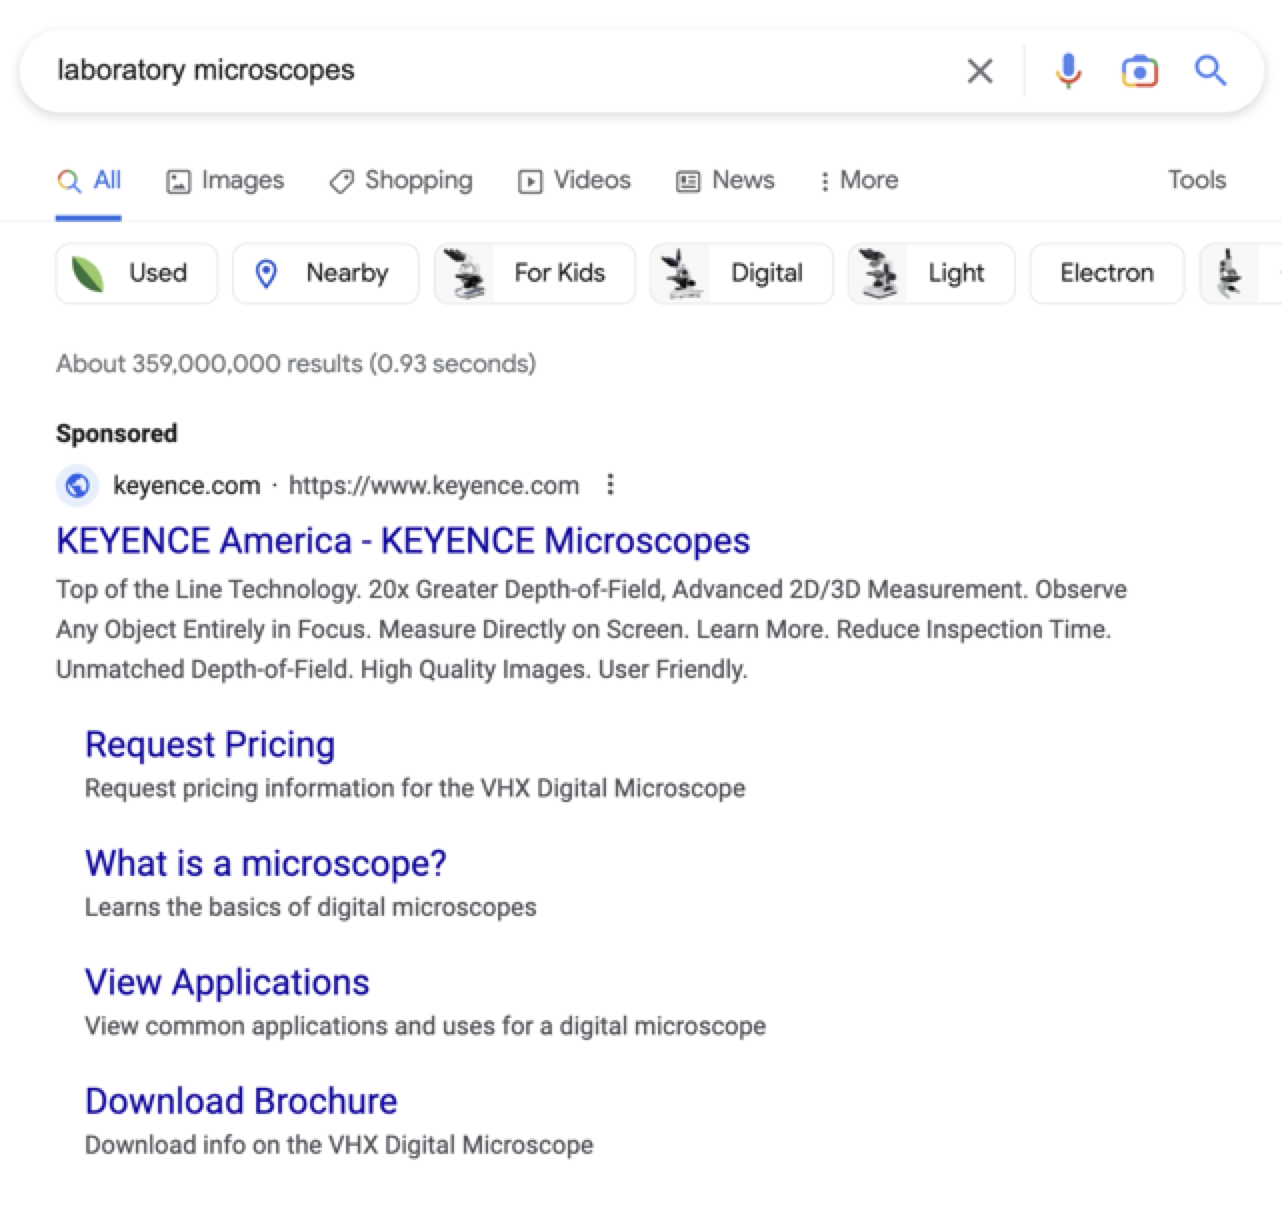Submit search with the magnifying glass icon
The height and width of the screenshot is (1208, 1282).
pos(1210,71)
